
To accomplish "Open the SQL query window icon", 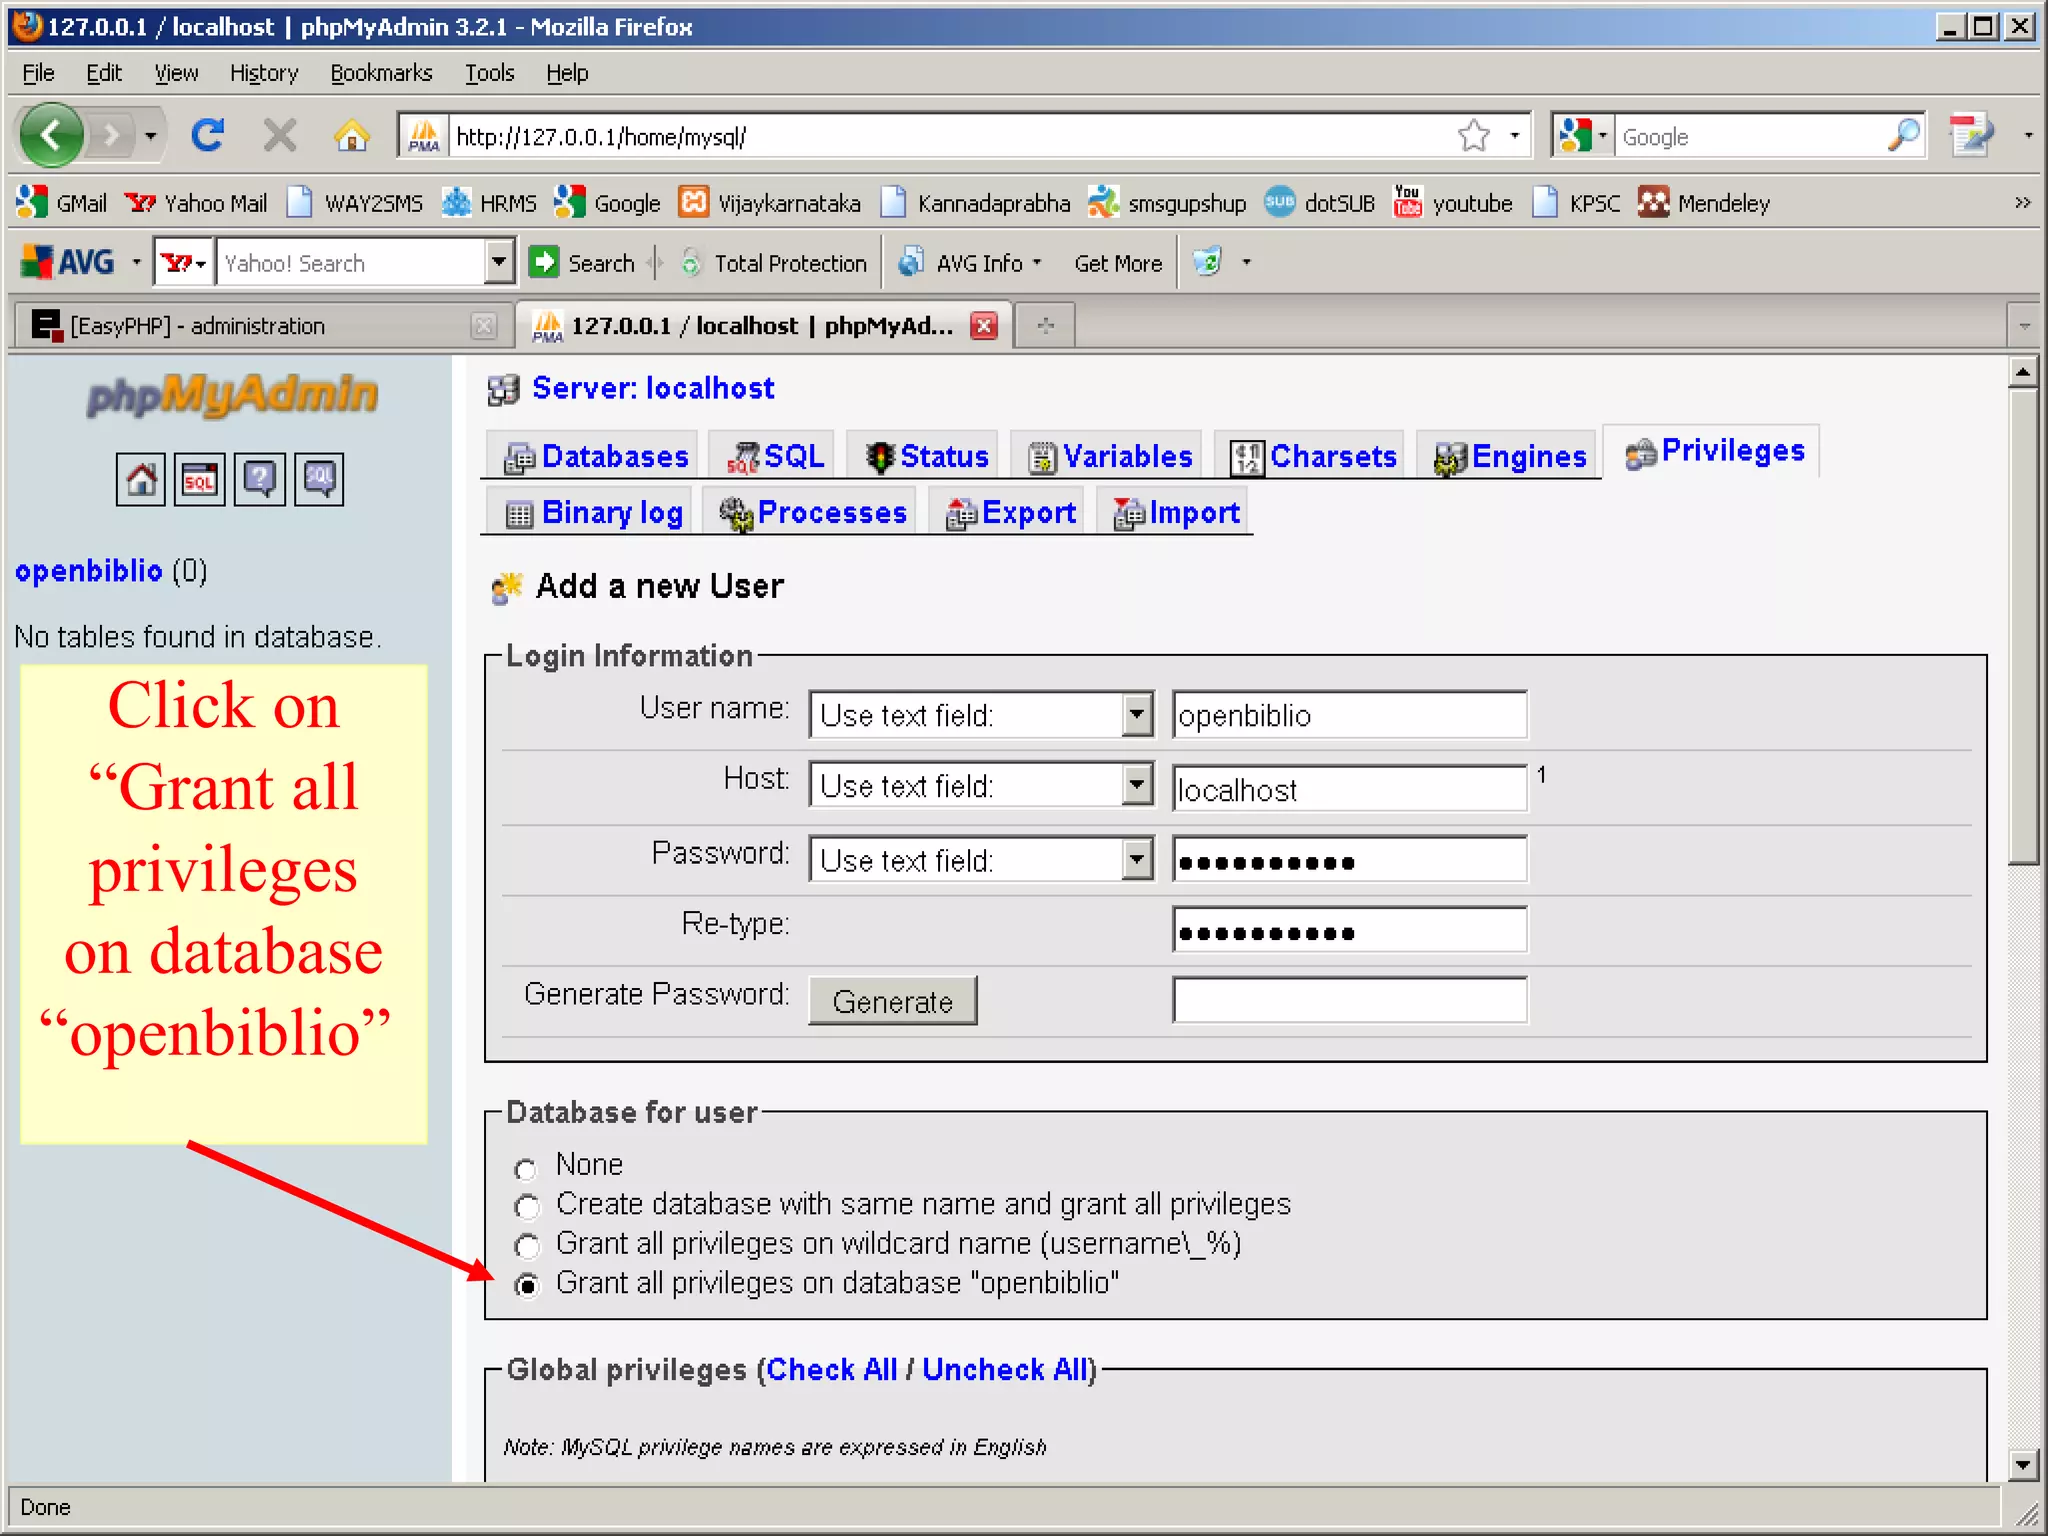I will 199,480.
